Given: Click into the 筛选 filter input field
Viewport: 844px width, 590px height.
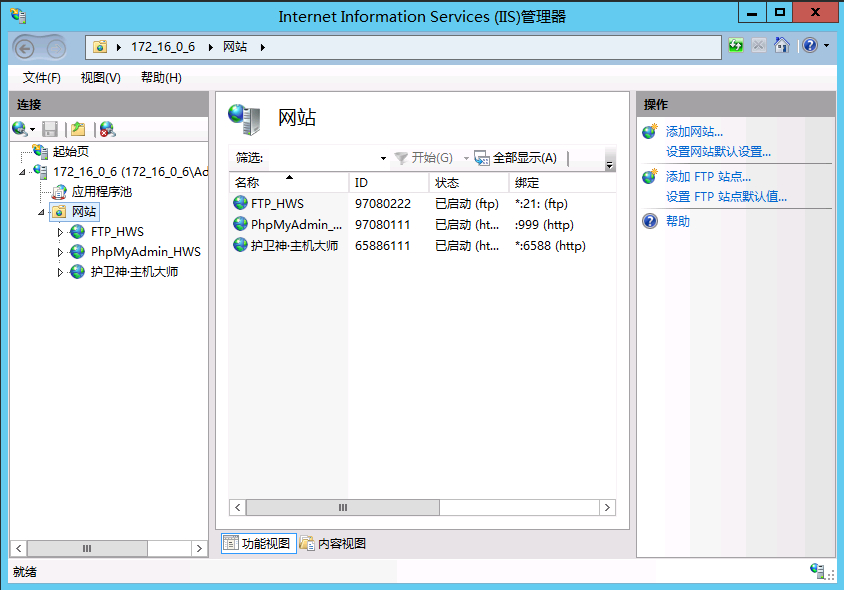Looking at the screenshot, I should click(321, 158).
